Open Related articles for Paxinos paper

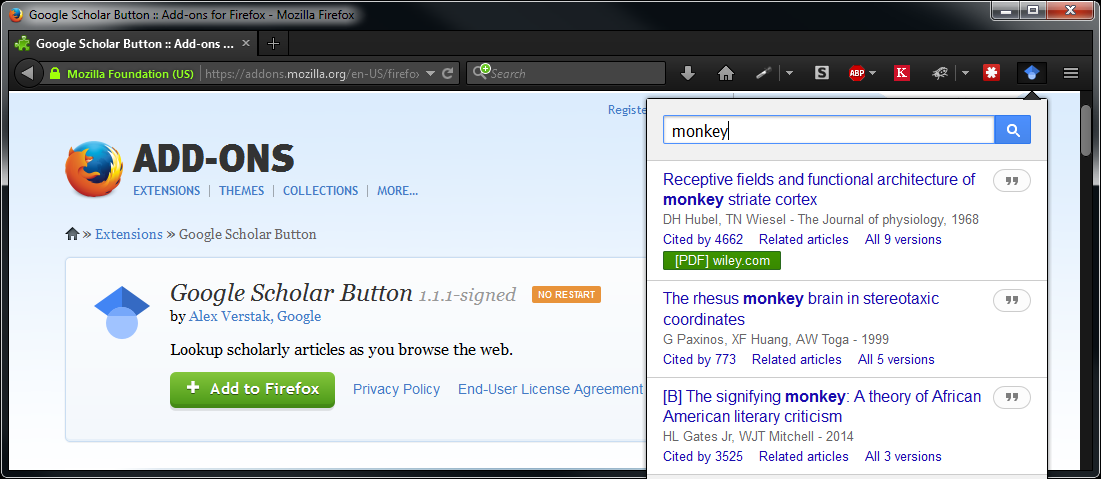click(x=796, y=360)
